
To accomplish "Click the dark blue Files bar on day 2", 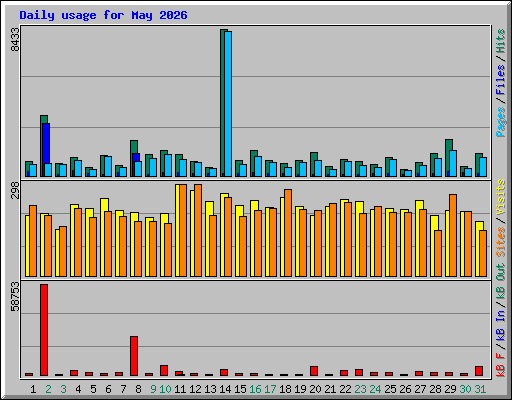I will pos(46,143).
